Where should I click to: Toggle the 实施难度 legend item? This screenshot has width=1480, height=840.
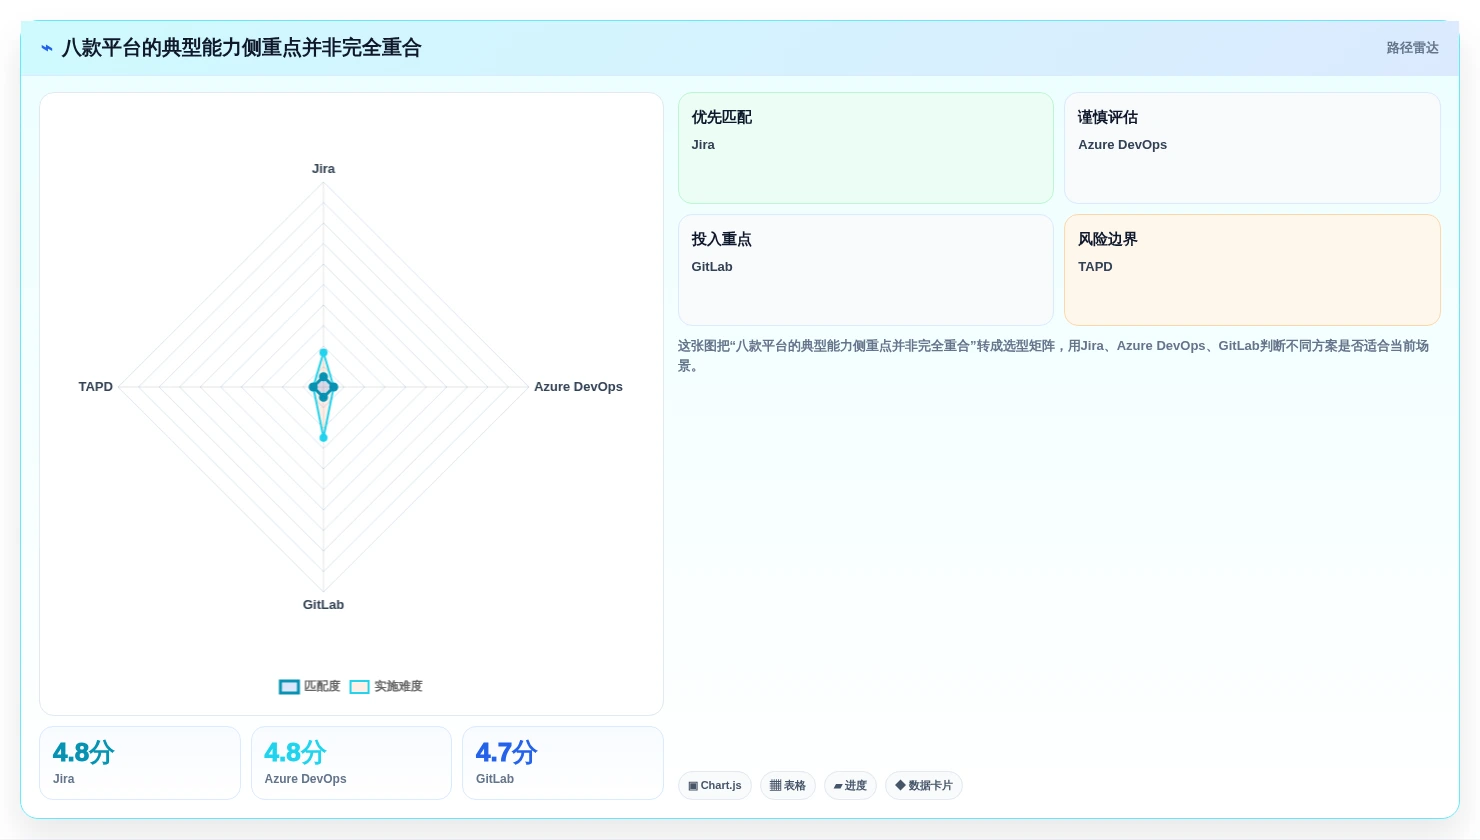click(386, 686)
